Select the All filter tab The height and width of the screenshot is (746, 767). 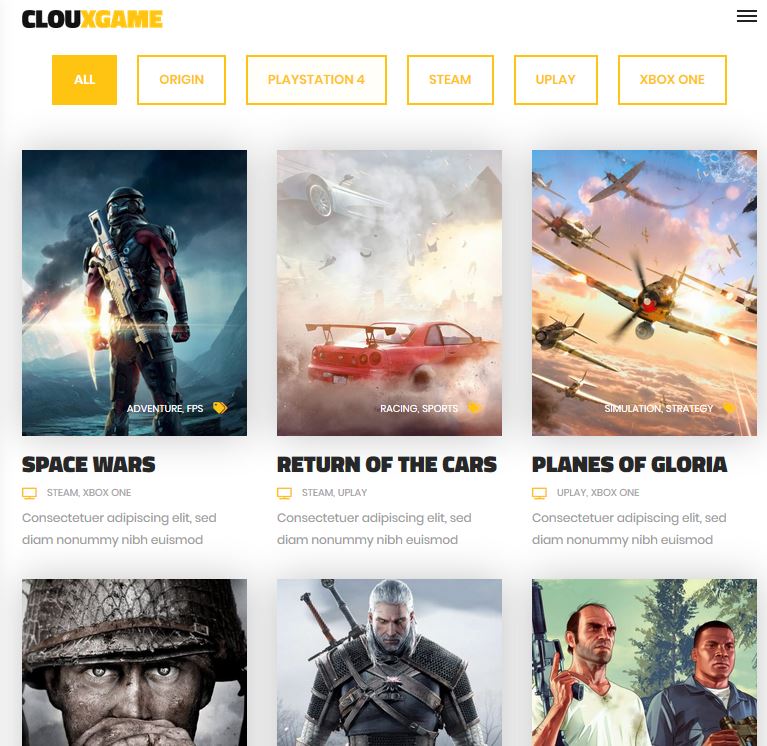pos(84,80)
